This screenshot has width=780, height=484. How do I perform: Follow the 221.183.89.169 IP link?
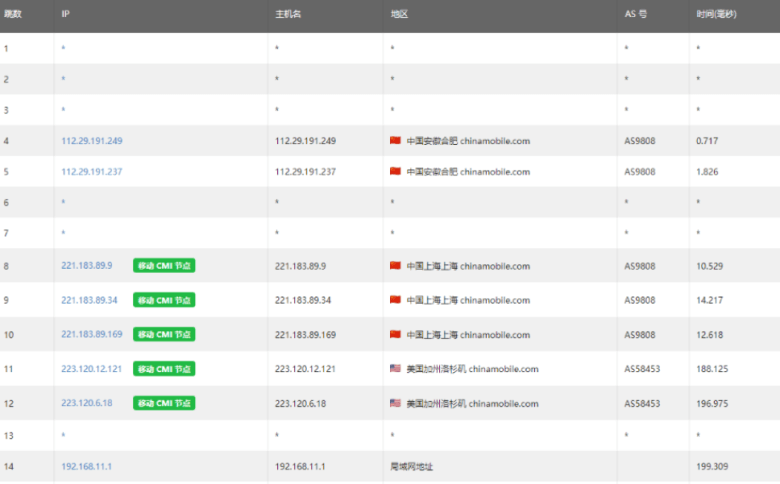click(92, 334)
